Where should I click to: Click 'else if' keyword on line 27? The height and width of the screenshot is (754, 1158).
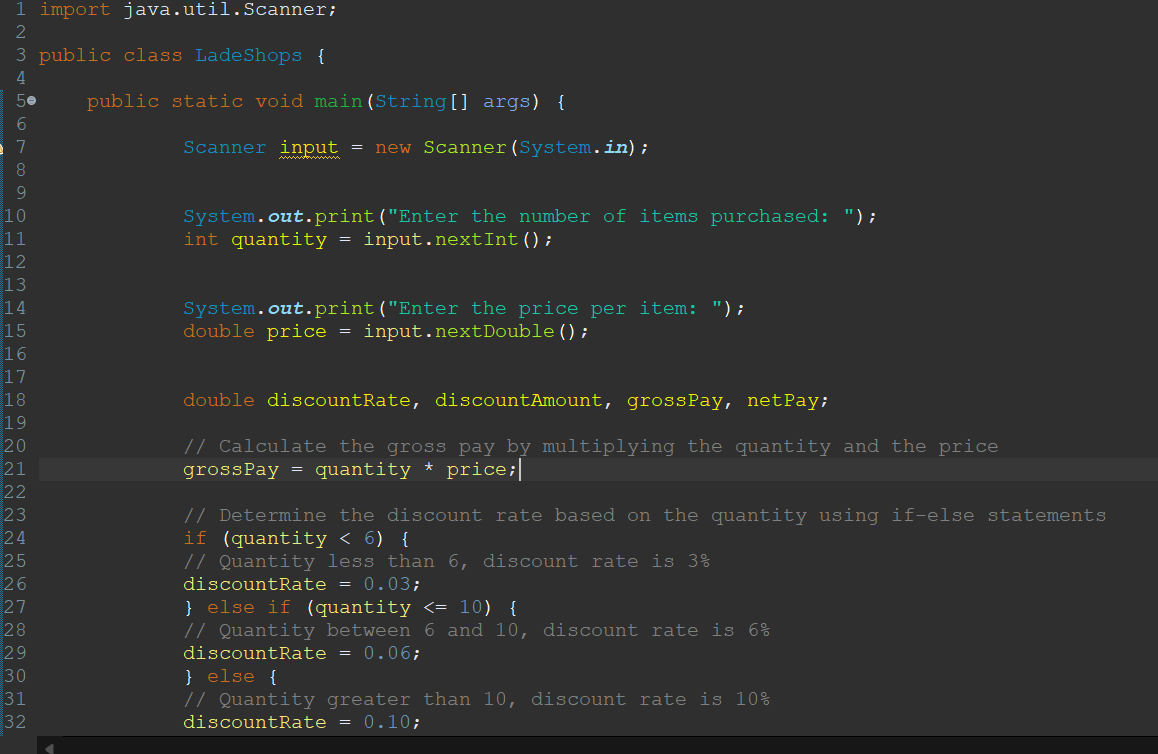tap(249, 608)
